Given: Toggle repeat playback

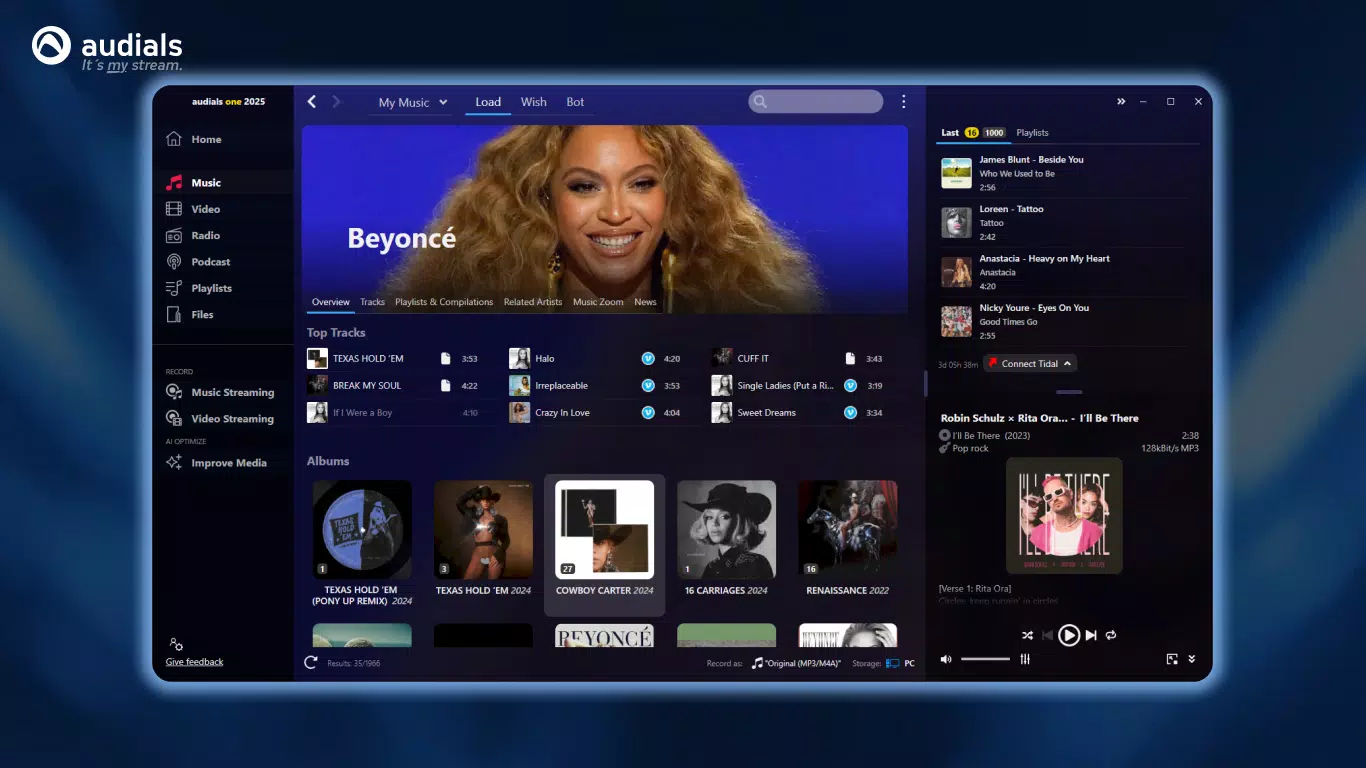Looking at the screenshot, I should [x=1111, y=635].
